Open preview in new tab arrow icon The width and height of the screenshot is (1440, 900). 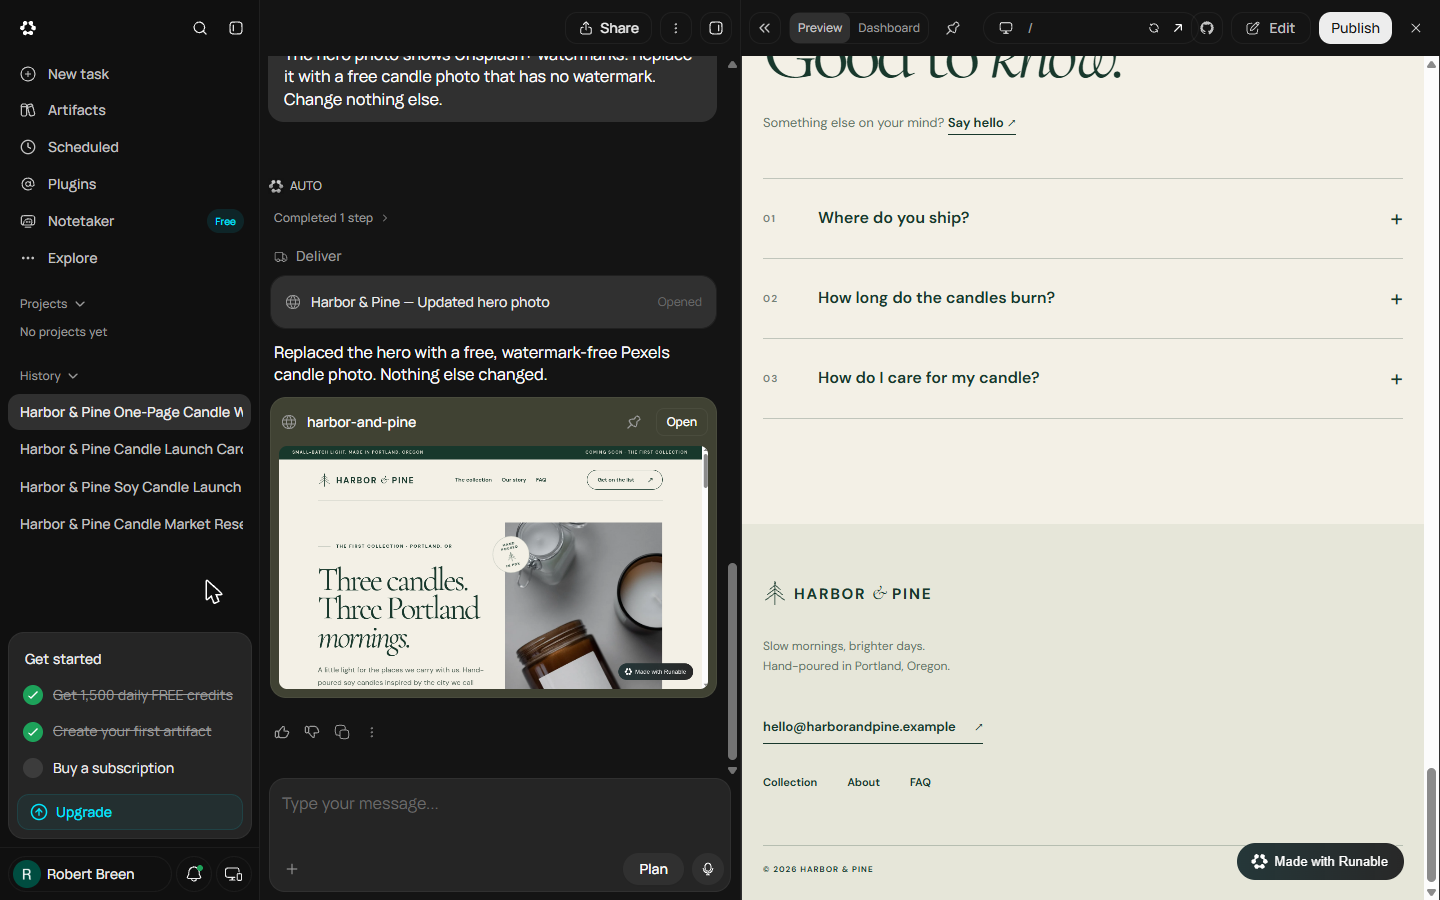[1178, 28]
